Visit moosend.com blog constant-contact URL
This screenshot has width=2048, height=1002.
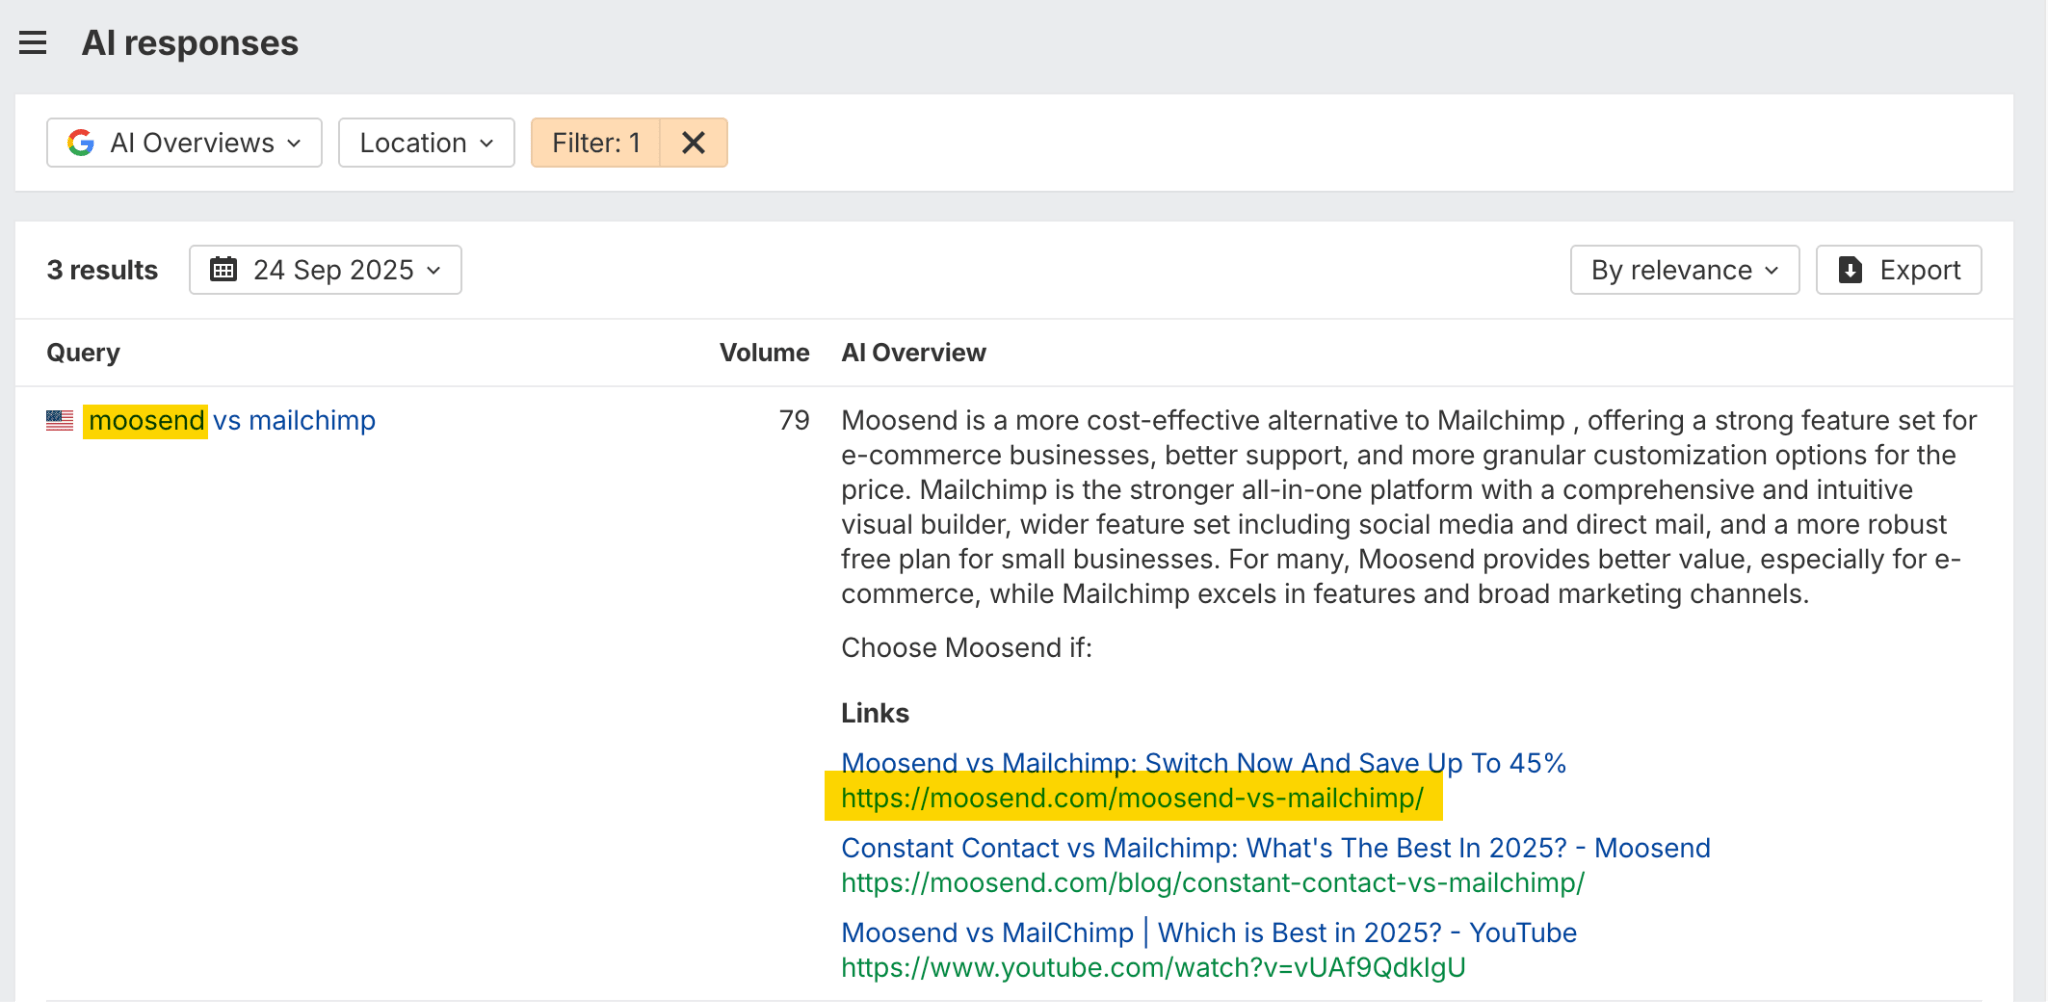click(x=1212, y=883)
